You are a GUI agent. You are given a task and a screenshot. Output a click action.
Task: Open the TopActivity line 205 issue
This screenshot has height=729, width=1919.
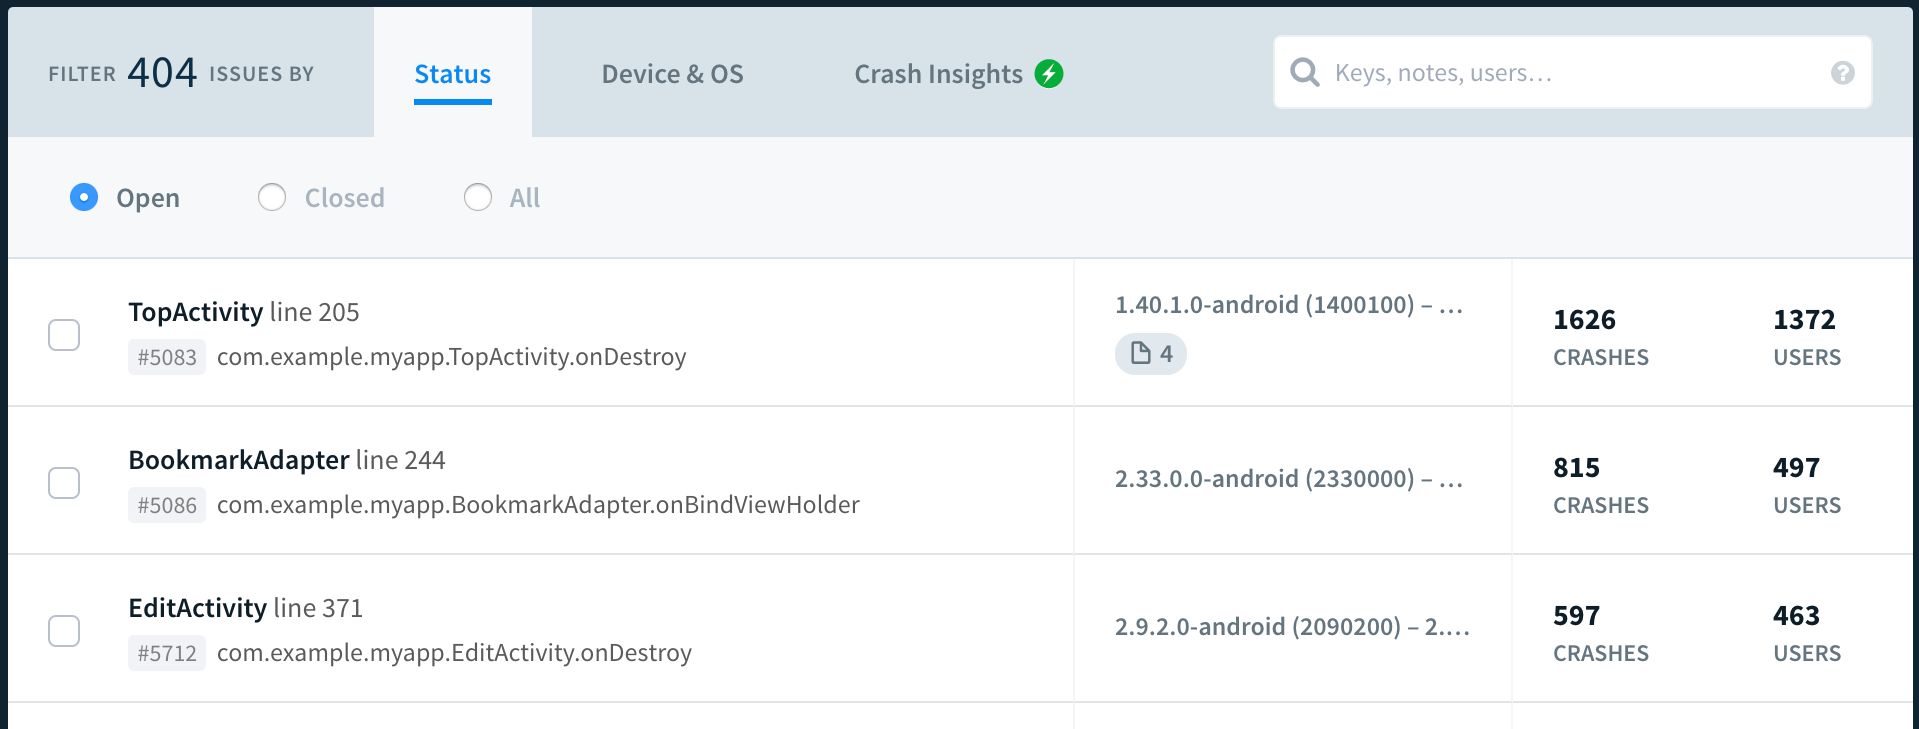244,312
